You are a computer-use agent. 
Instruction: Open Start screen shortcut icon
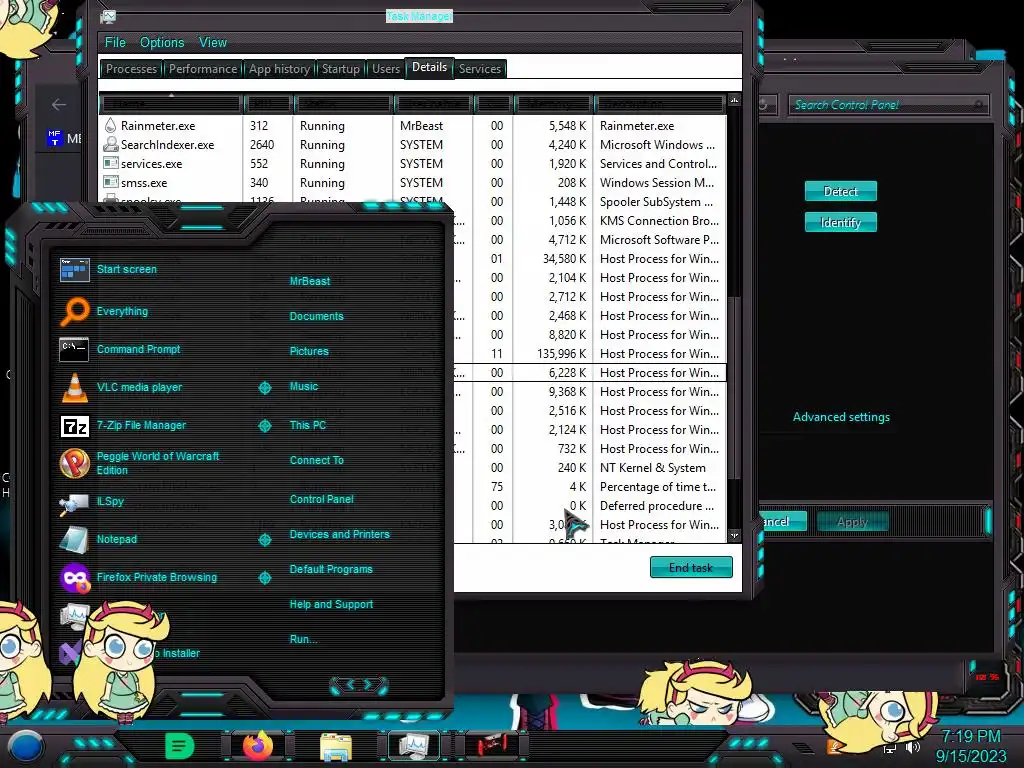pos(74,269)
